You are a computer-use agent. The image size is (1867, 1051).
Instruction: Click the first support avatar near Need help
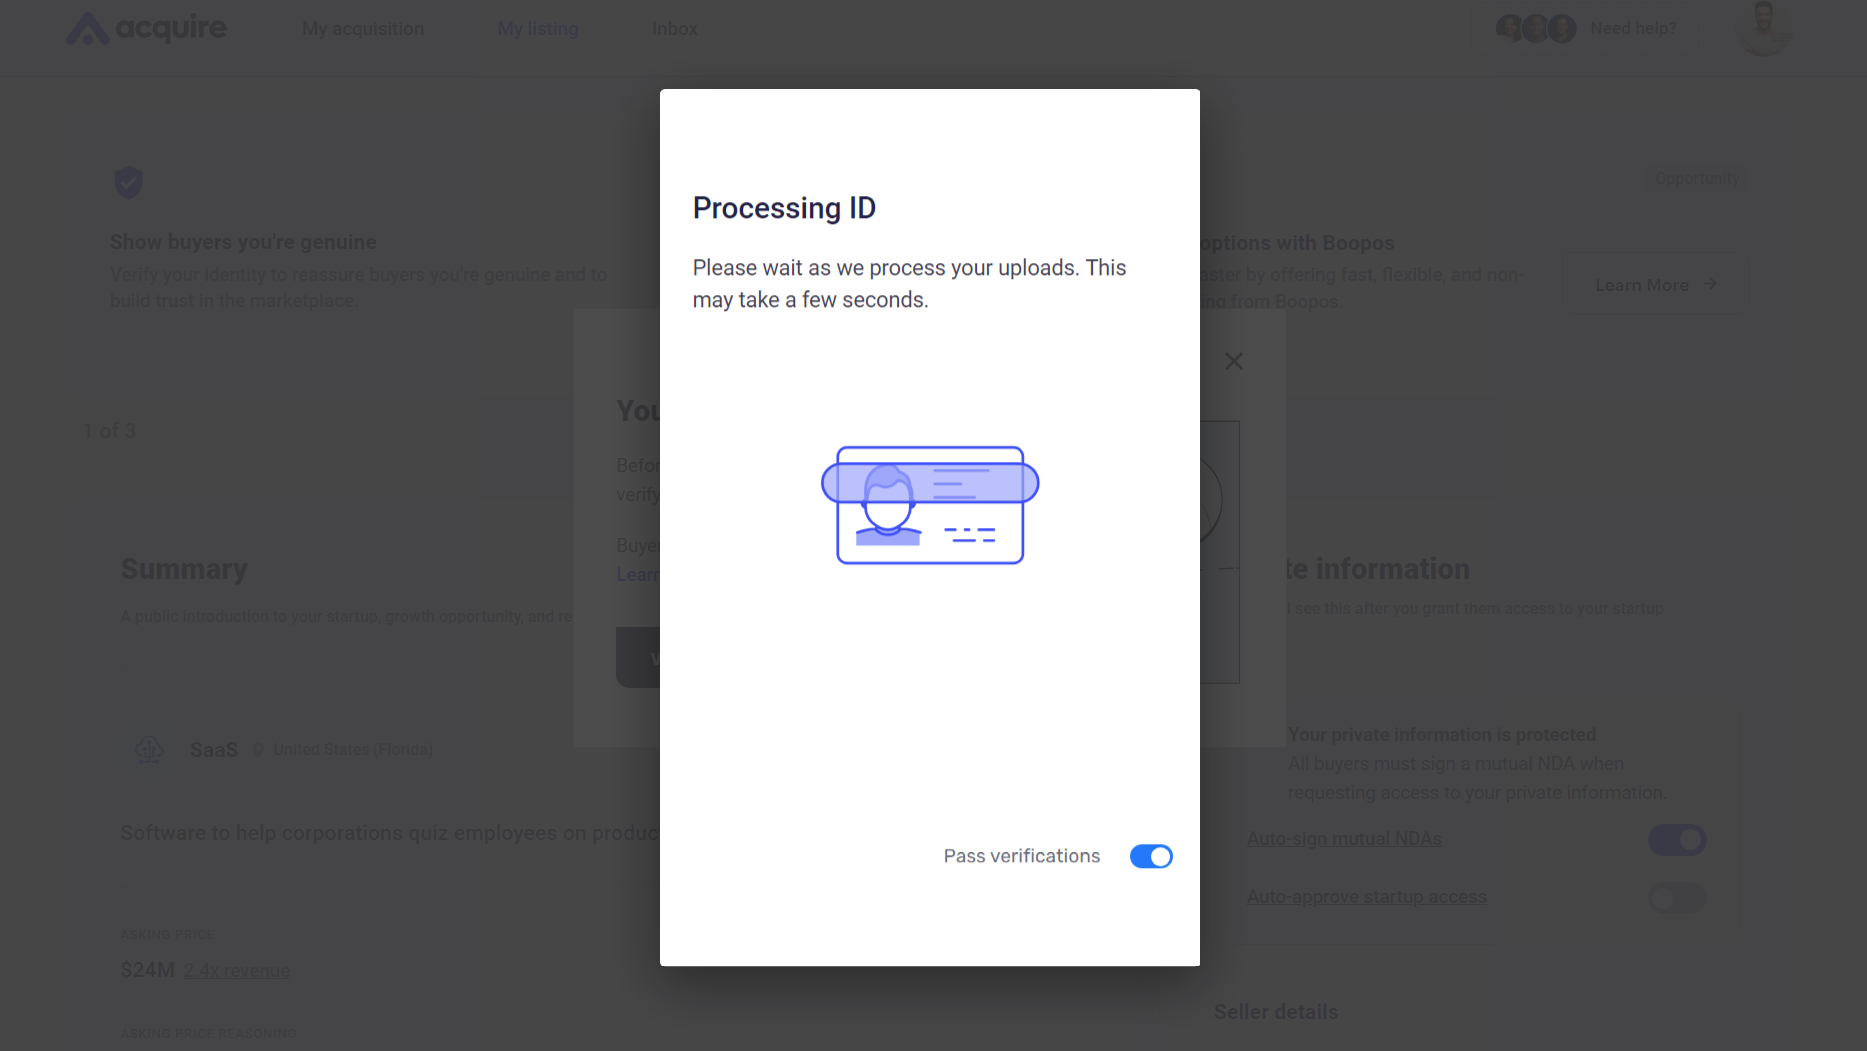point(1508,28)
